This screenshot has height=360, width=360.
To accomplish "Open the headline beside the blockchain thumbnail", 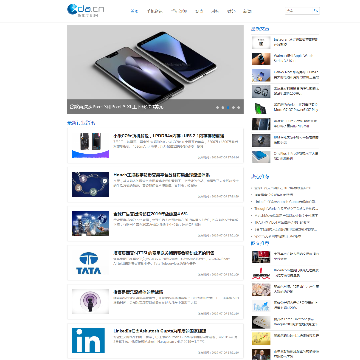I will pyautogui.click(x=162, y=175).
